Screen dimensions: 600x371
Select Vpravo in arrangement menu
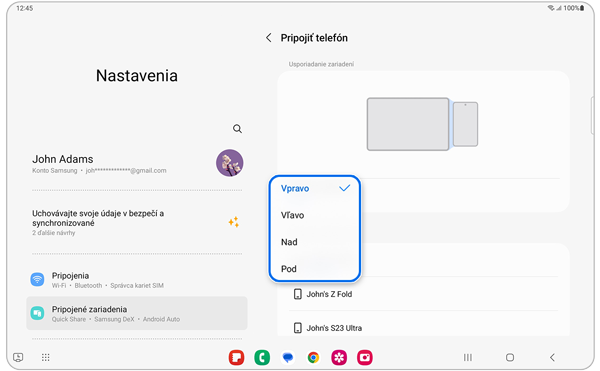(315, 189)
